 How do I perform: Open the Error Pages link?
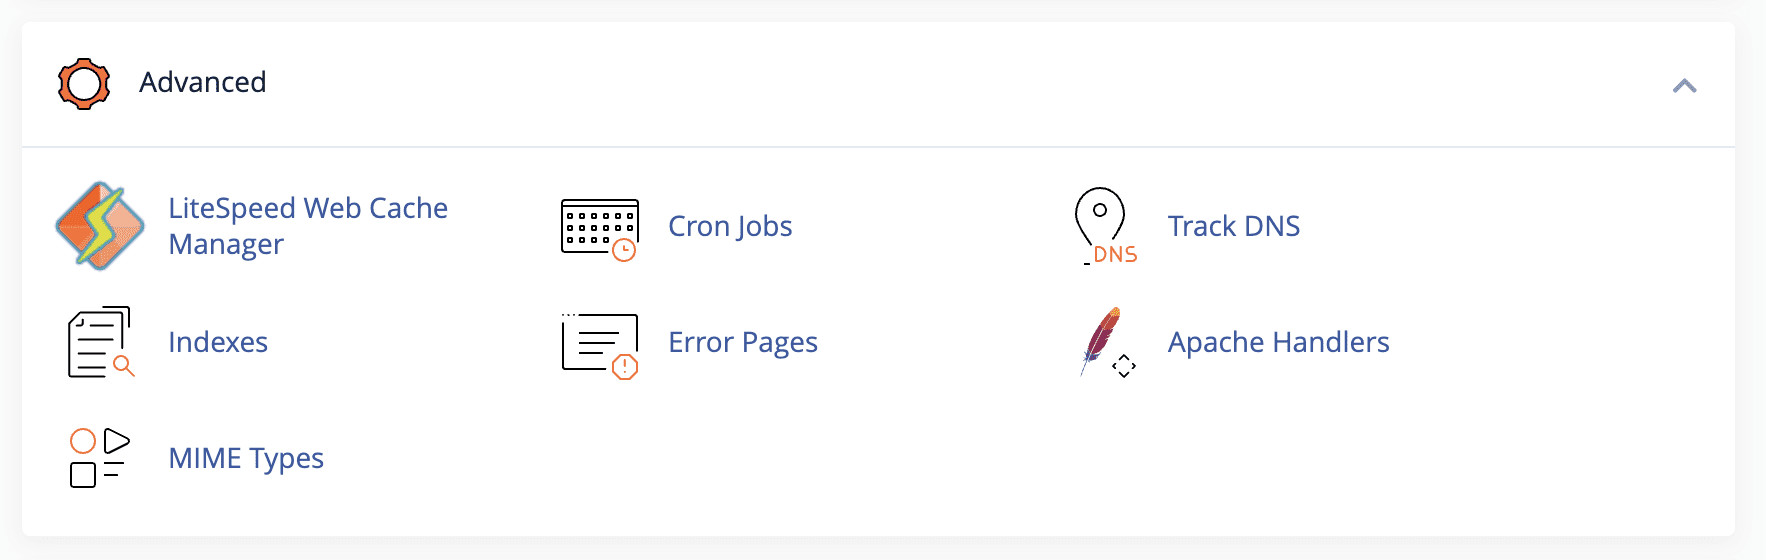coord(743,343)
